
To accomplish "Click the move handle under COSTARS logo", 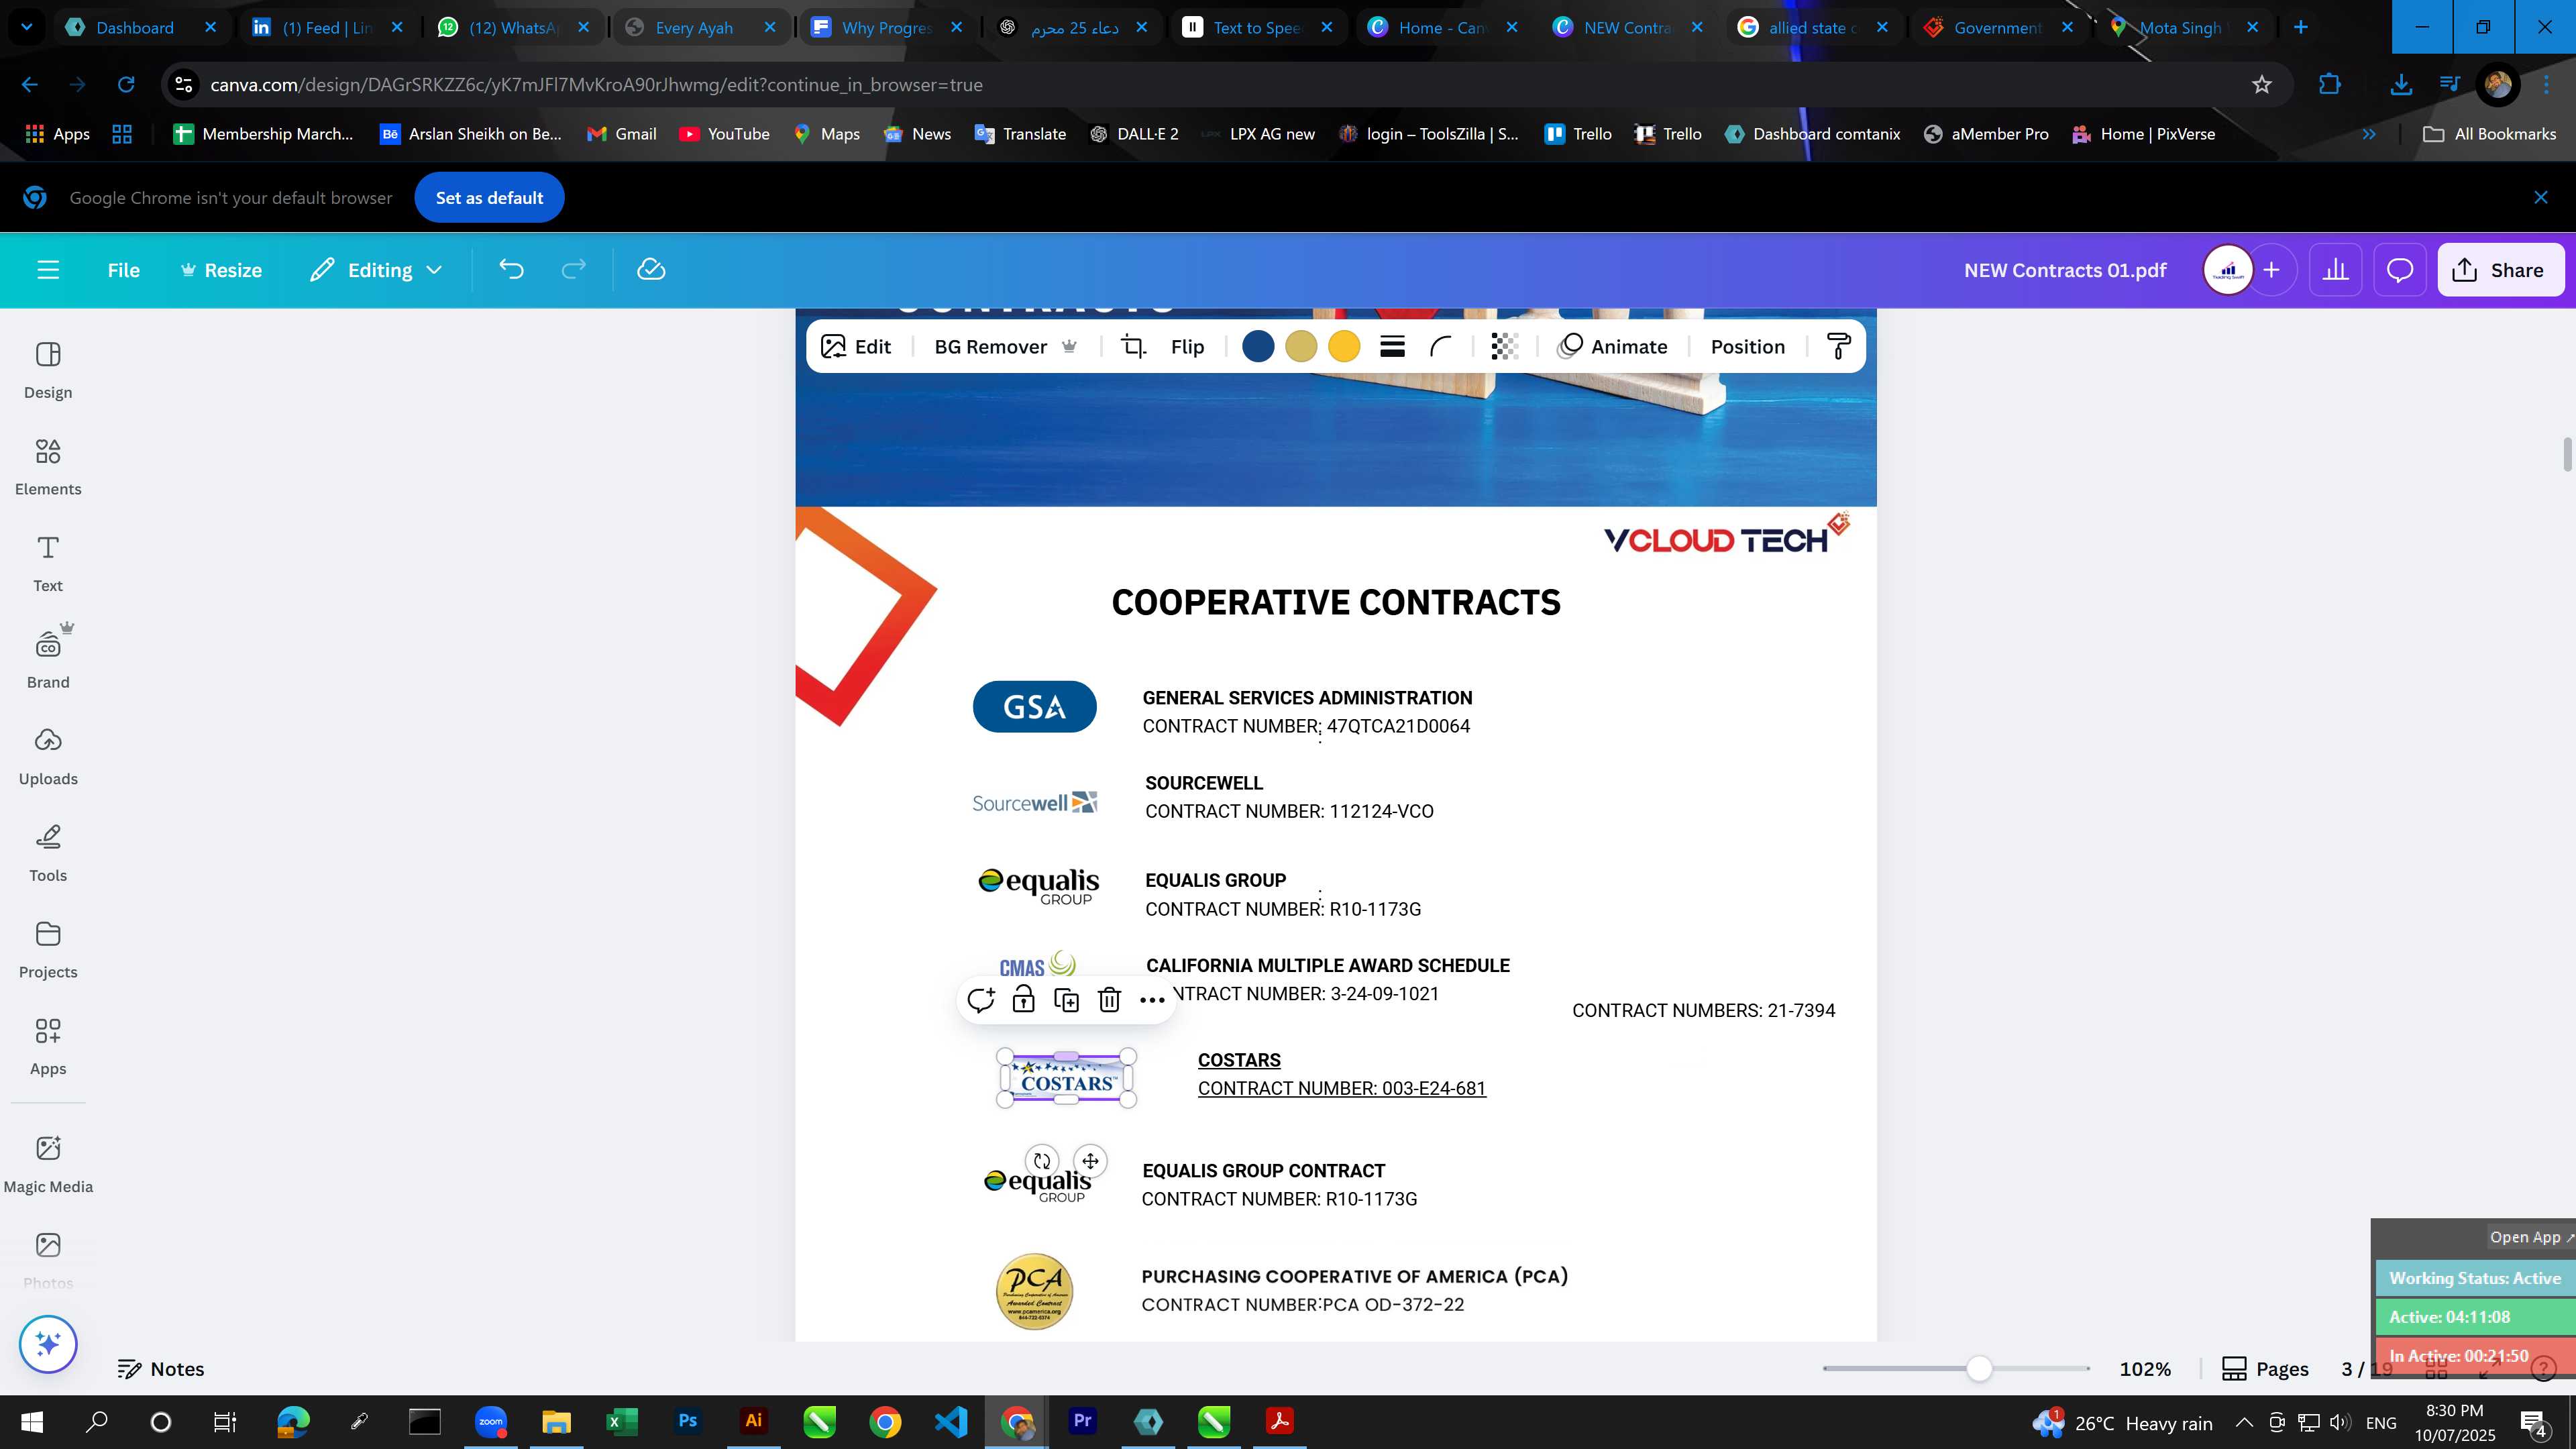I will (x=1090, y=1161).
